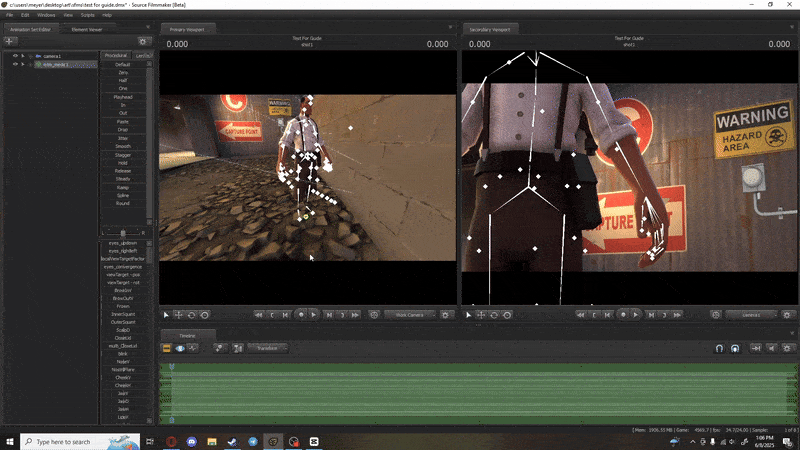The image size is (800, 450).
Task: Toggle visibility eye for camera1
Action: (x=15, y=56)
